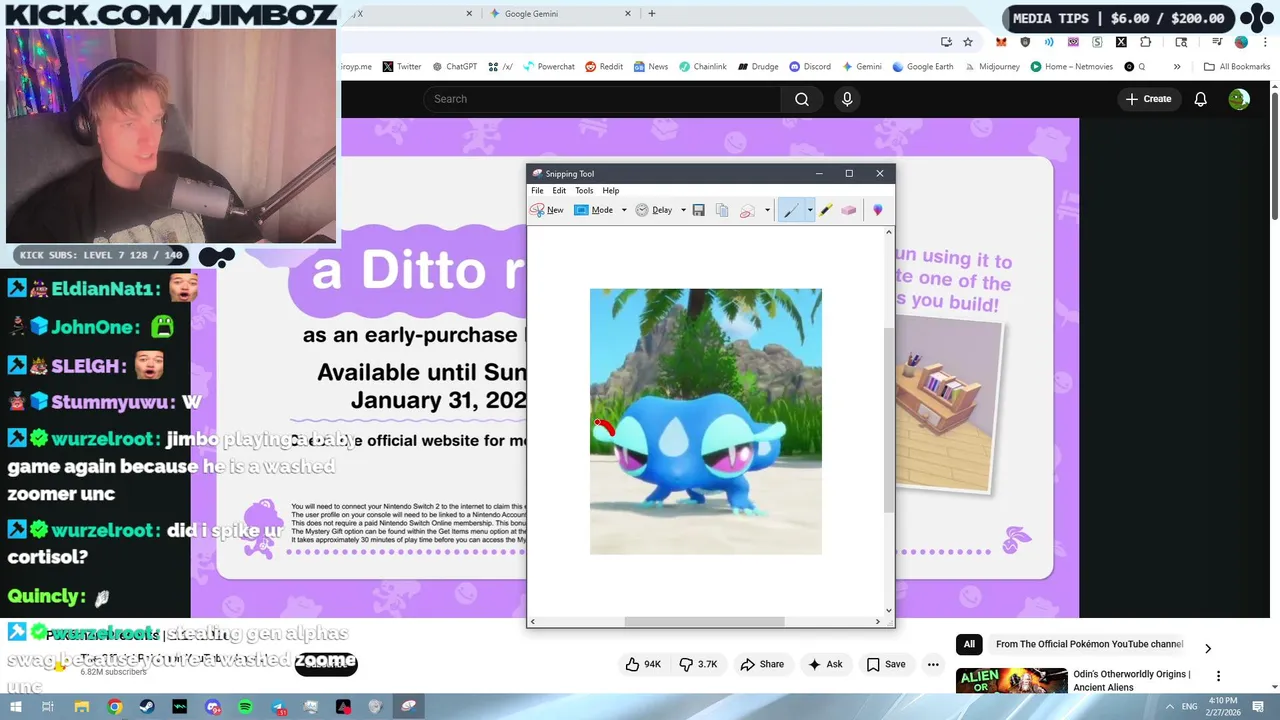
Task: Open the Edit menu in Snipping Tool
Action: click(559, 190)
